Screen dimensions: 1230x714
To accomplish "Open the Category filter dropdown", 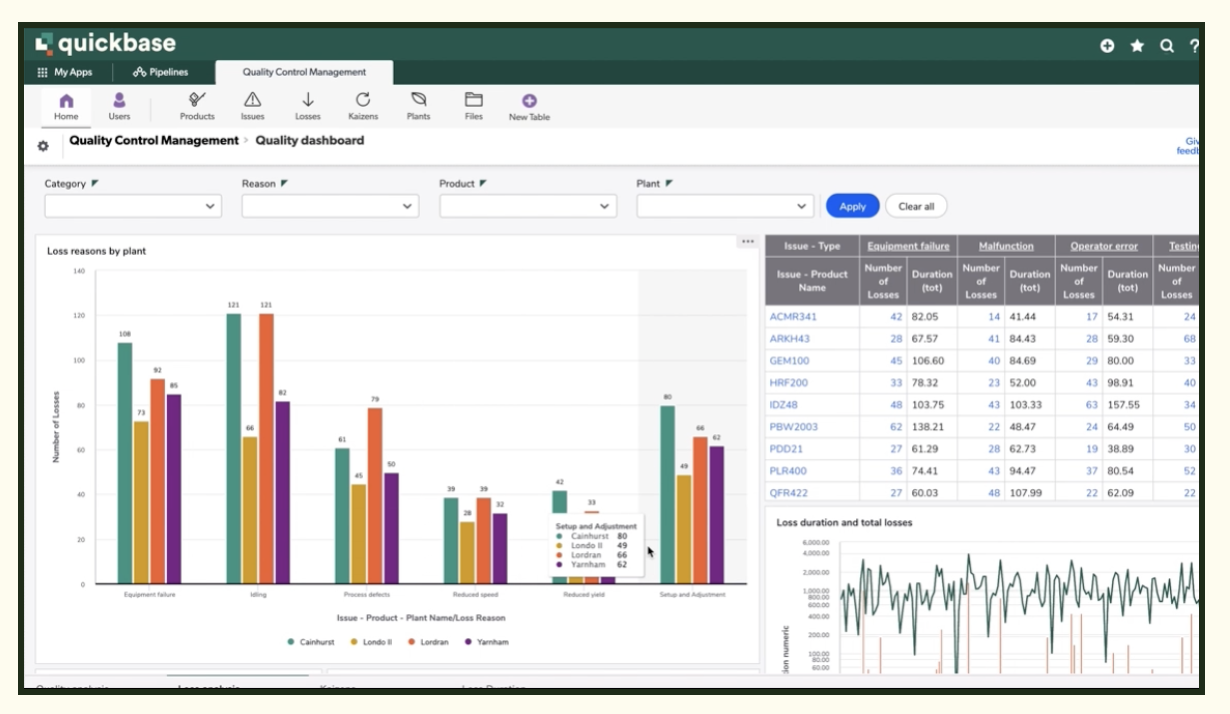I will click(x=133, y=206).
